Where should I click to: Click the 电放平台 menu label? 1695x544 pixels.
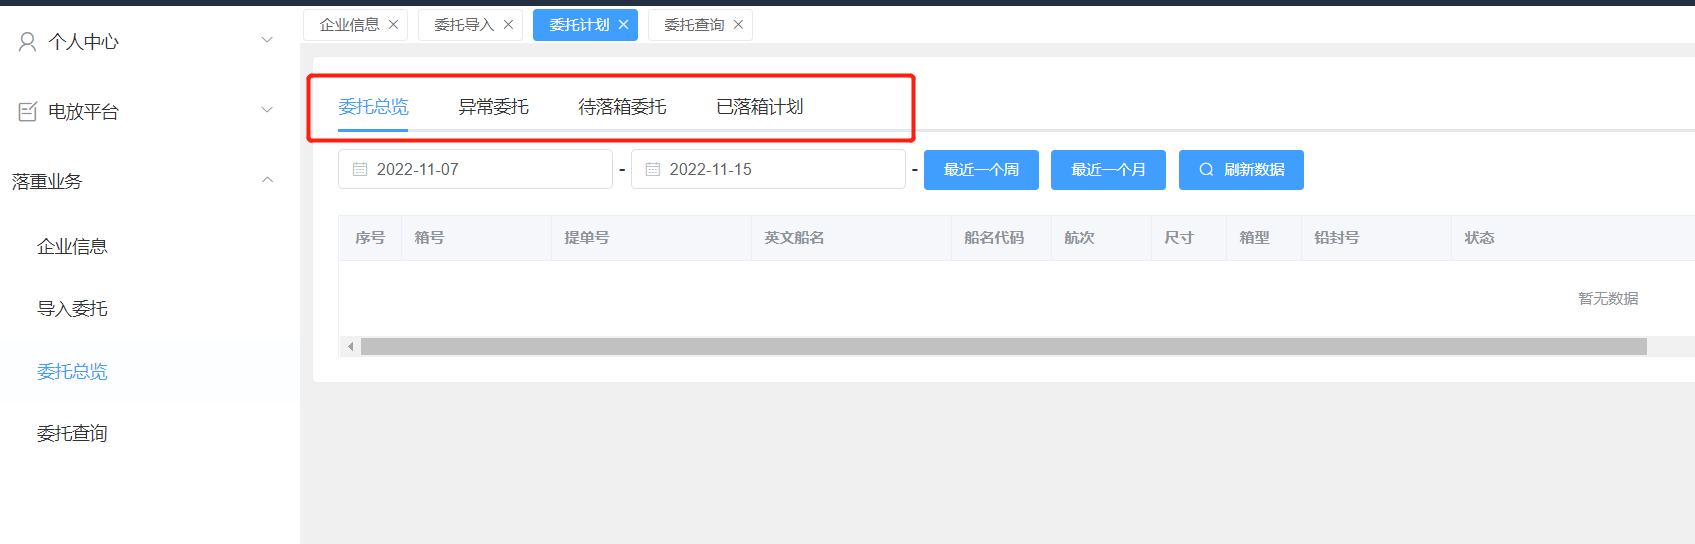[x=84, y=112]
